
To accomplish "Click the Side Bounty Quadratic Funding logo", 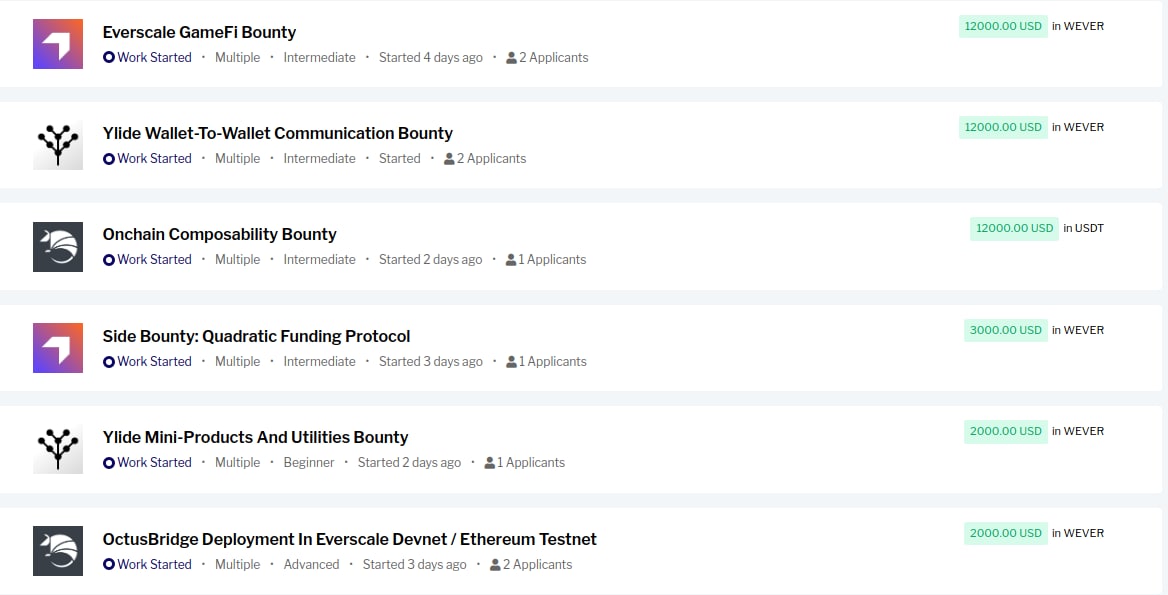I will [58, 348].
